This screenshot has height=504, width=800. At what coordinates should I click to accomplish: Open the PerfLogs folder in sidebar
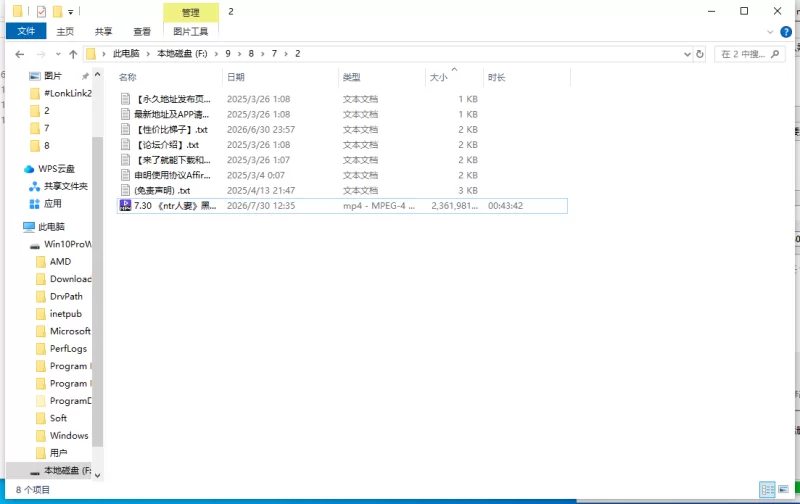click(x=68, y=348)
